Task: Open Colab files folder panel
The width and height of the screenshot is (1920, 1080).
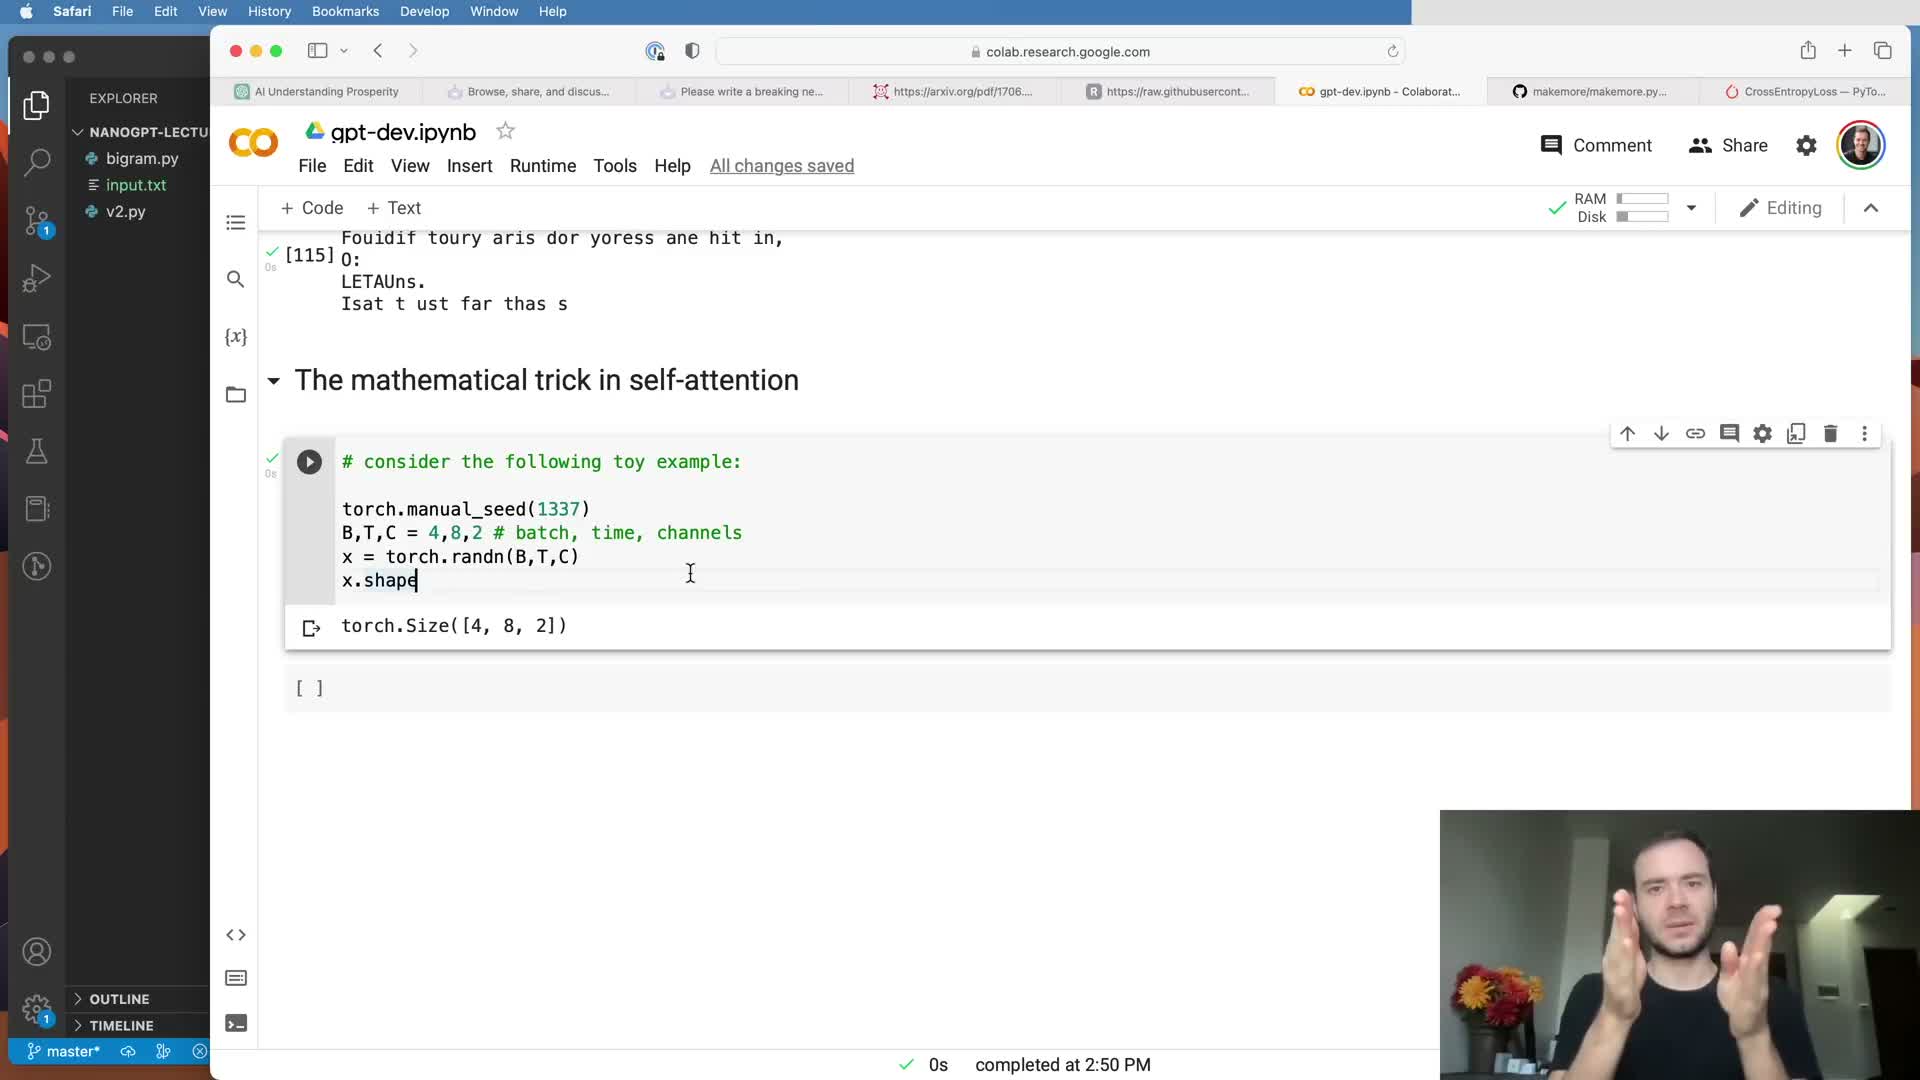Action: coord(236,395)
